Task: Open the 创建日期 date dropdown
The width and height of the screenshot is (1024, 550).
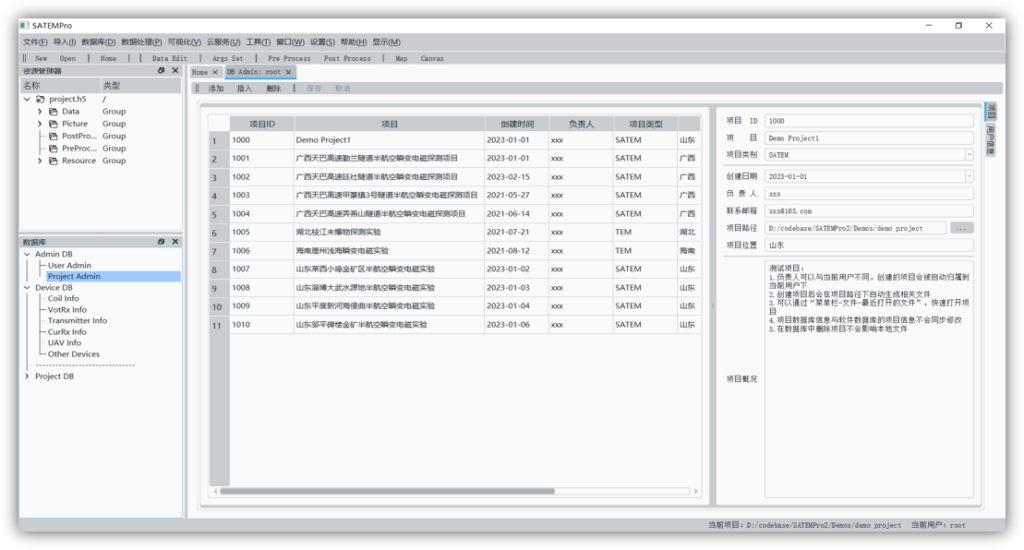Action: coord(969,176)
